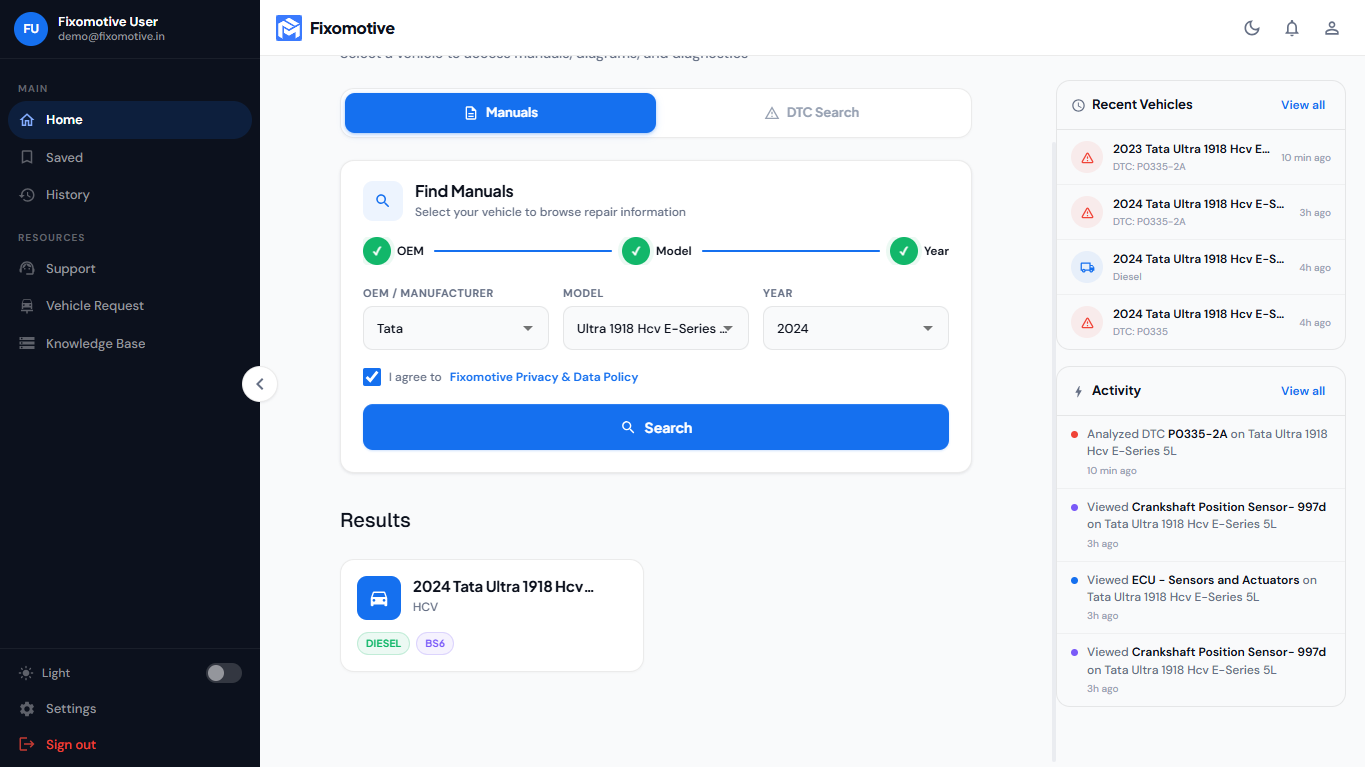The height and width of the screenshot is (767, 1365).
Task: Open Fixomotive Privacy & Data Policy link
Action: (x=544, y=377)
